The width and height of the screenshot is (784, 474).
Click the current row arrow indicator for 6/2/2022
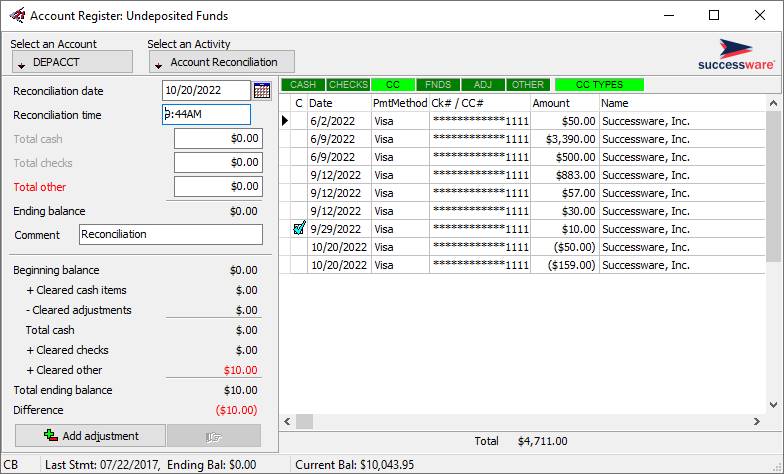coord(285,121)
